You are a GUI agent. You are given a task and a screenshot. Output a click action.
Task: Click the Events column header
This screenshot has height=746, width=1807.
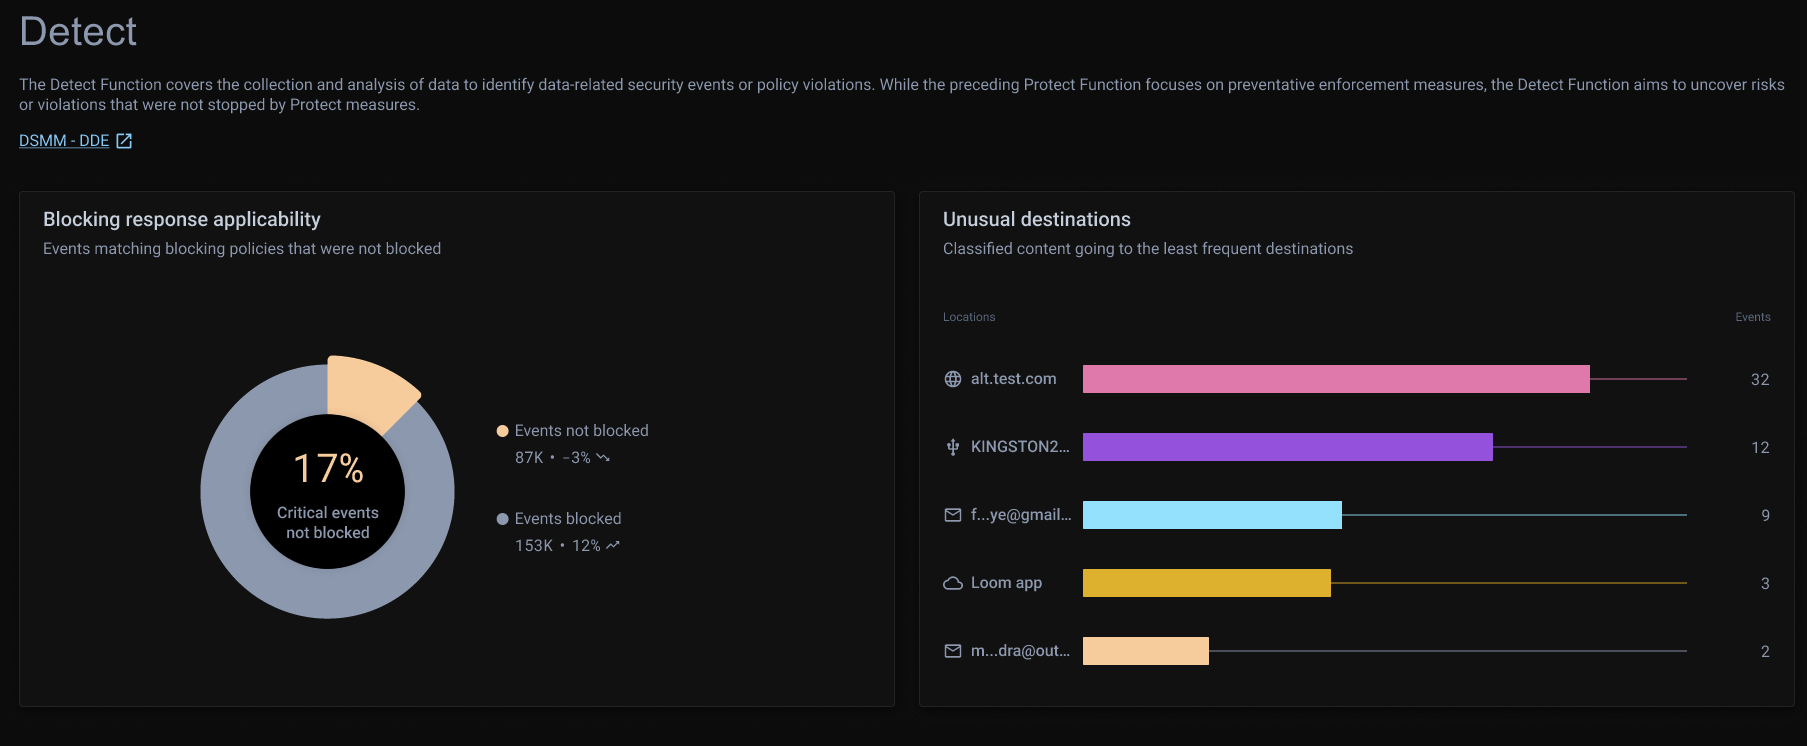(x=1752, y=317)
